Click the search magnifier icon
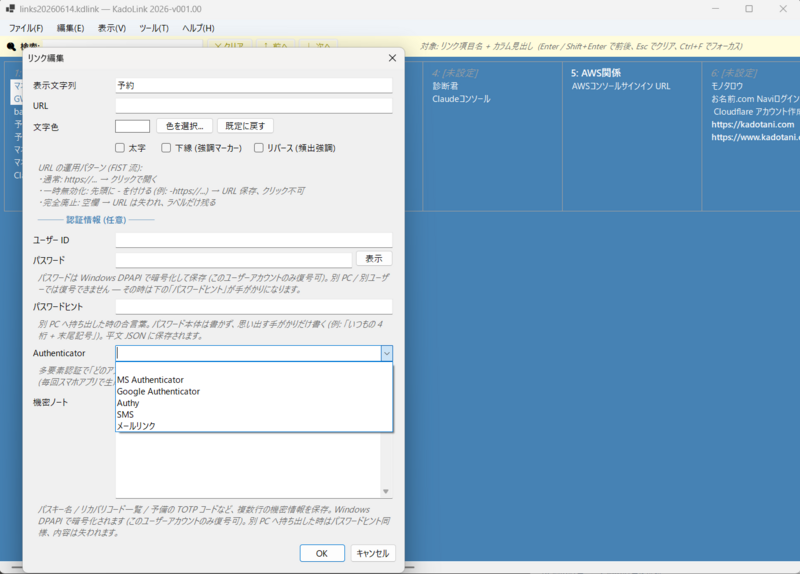This screenshot has height=574, width=800. pos(11,46)
